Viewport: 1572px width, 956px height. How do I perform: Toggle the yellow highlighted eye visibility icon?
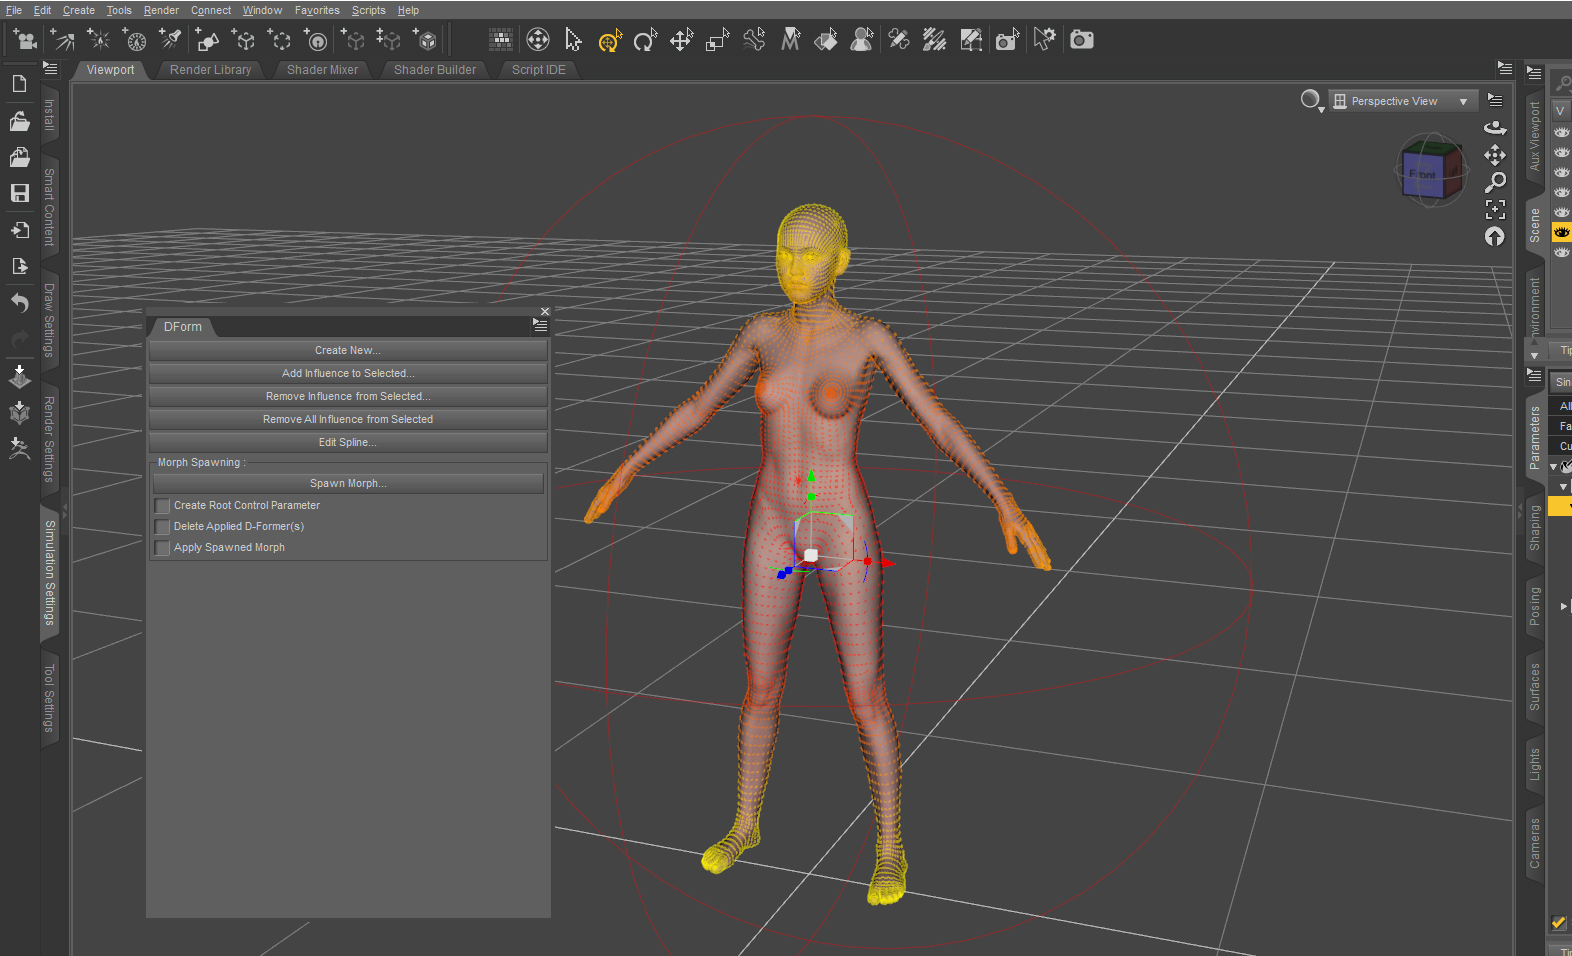pyautogui.click(x=1561, y=232)
